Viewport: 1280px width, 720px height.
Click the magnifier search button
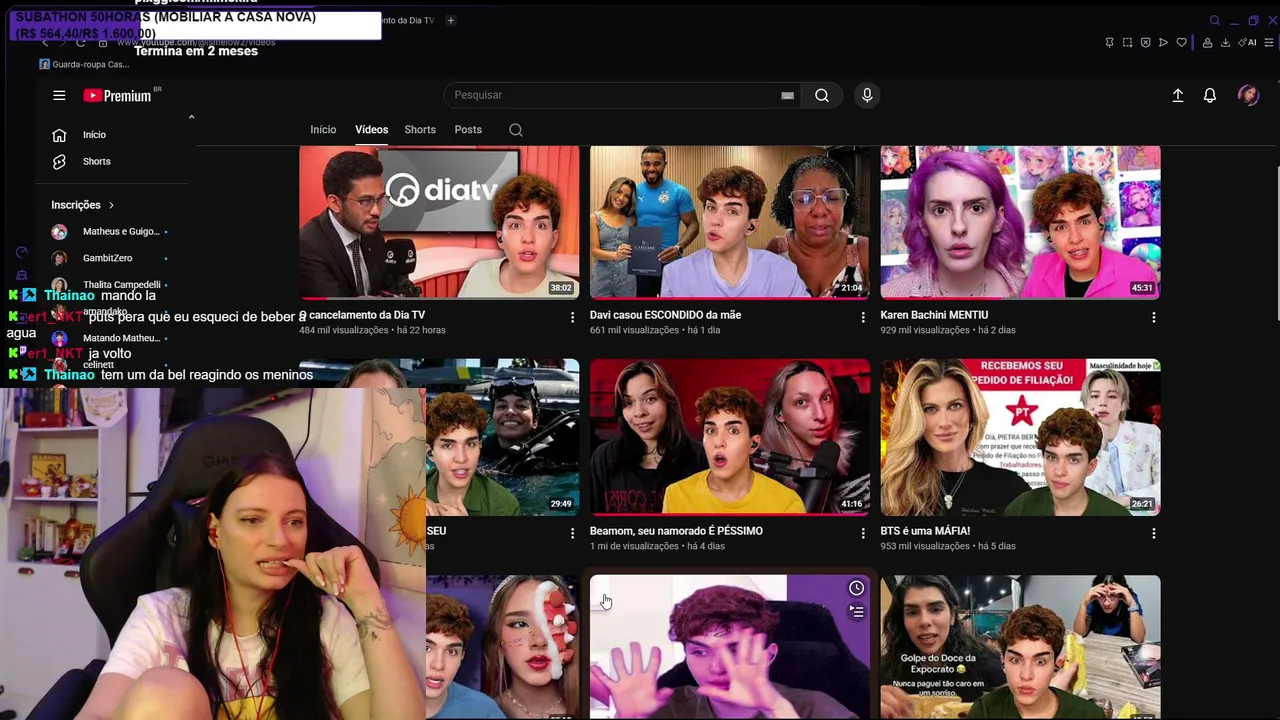point(822,95)
